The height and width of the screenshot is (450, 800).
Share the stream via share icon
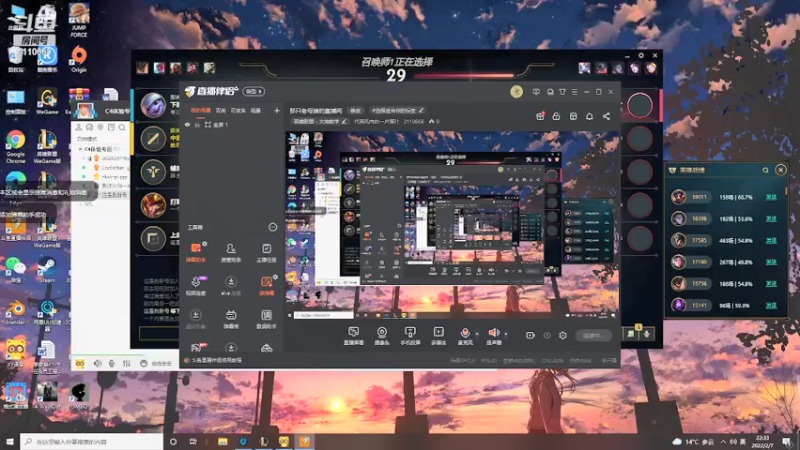(x=606, y=116)
